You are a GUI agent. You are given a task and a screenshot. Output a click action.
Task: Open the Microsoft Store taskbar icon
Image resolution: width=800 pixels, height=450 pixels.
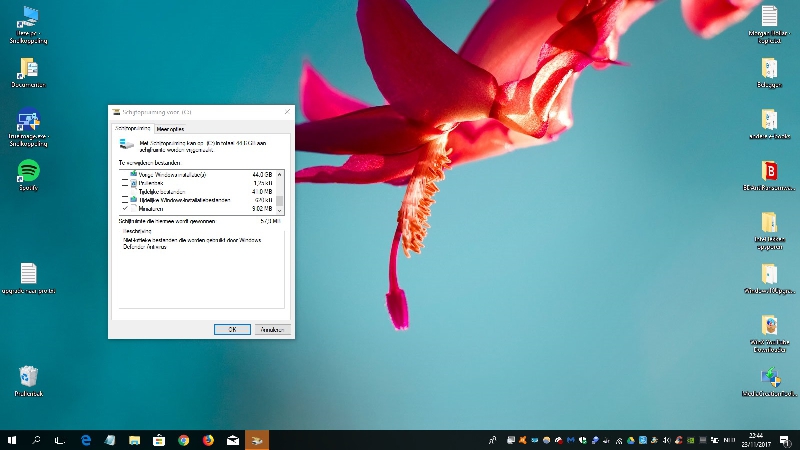pos(159,440)
